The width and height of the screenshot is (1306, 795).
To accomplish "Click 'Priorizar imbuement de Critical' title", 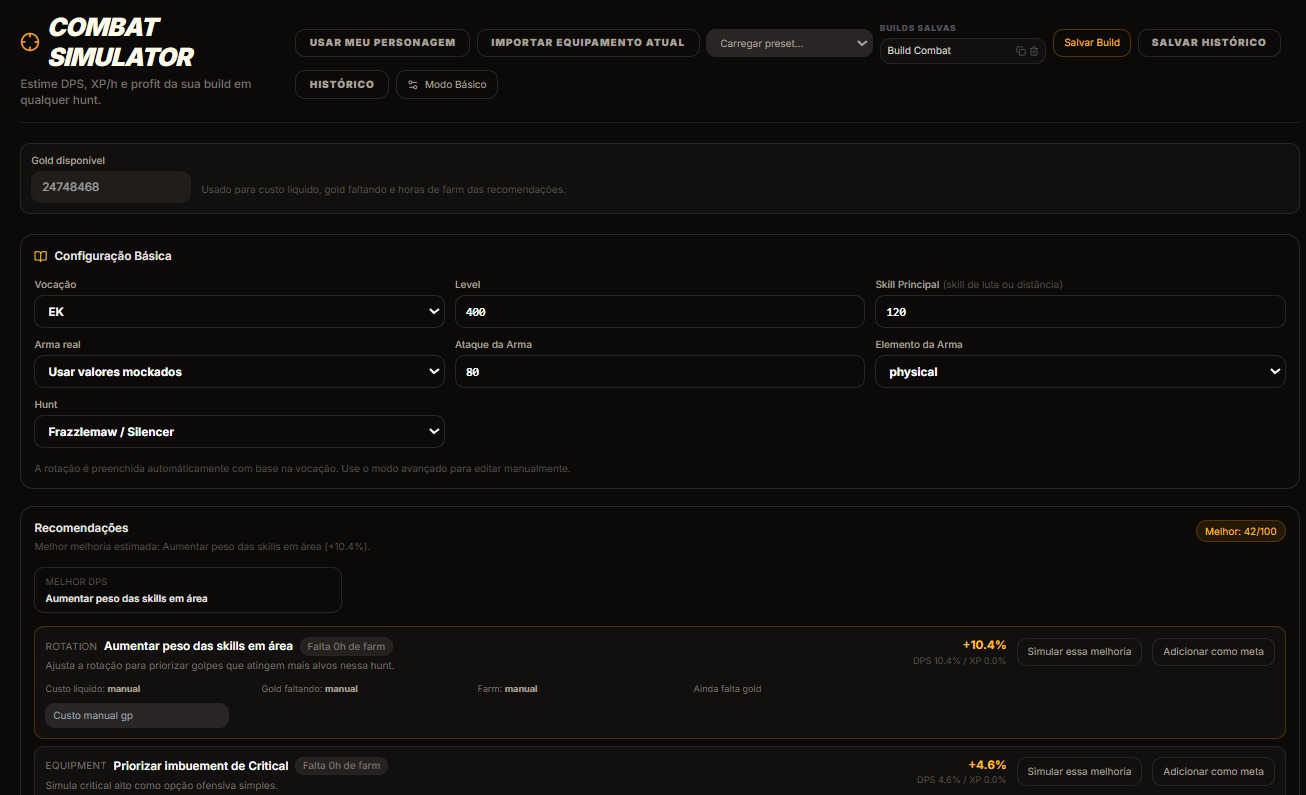I will click(x=201, y=766).
